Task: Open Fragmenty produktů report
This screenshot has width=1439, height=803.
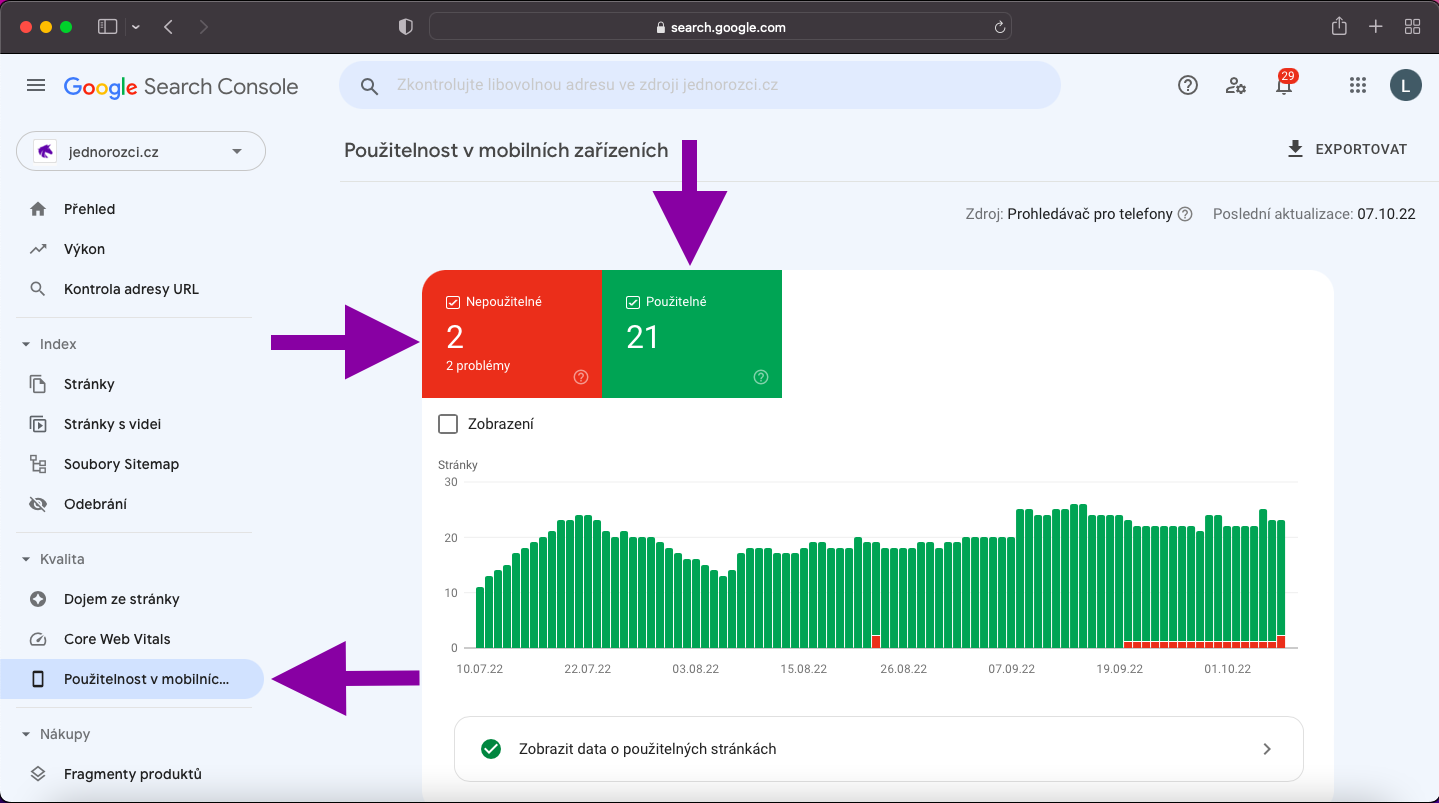Action: 133,774
